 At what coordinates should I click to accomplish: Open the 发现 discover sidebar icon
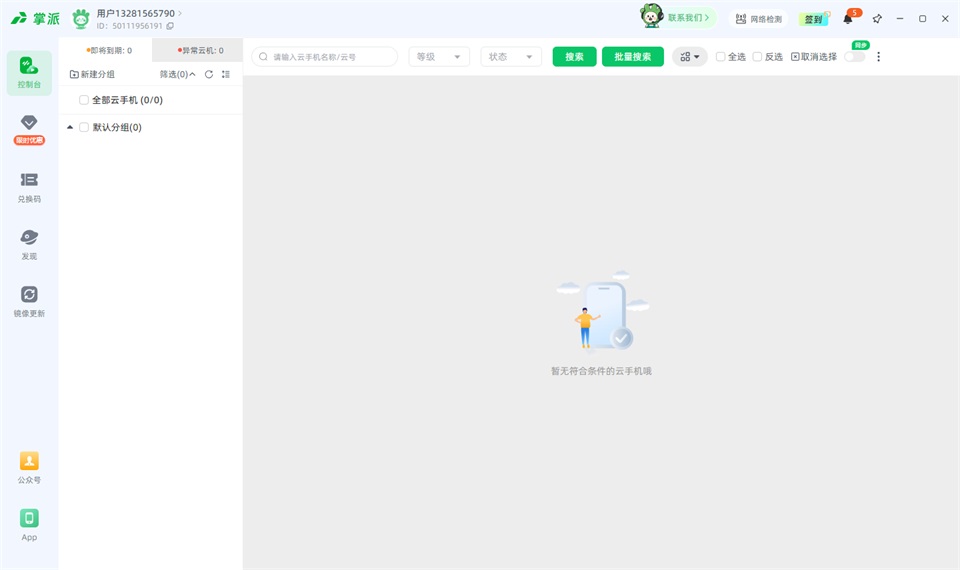click(x=29, y=244)
